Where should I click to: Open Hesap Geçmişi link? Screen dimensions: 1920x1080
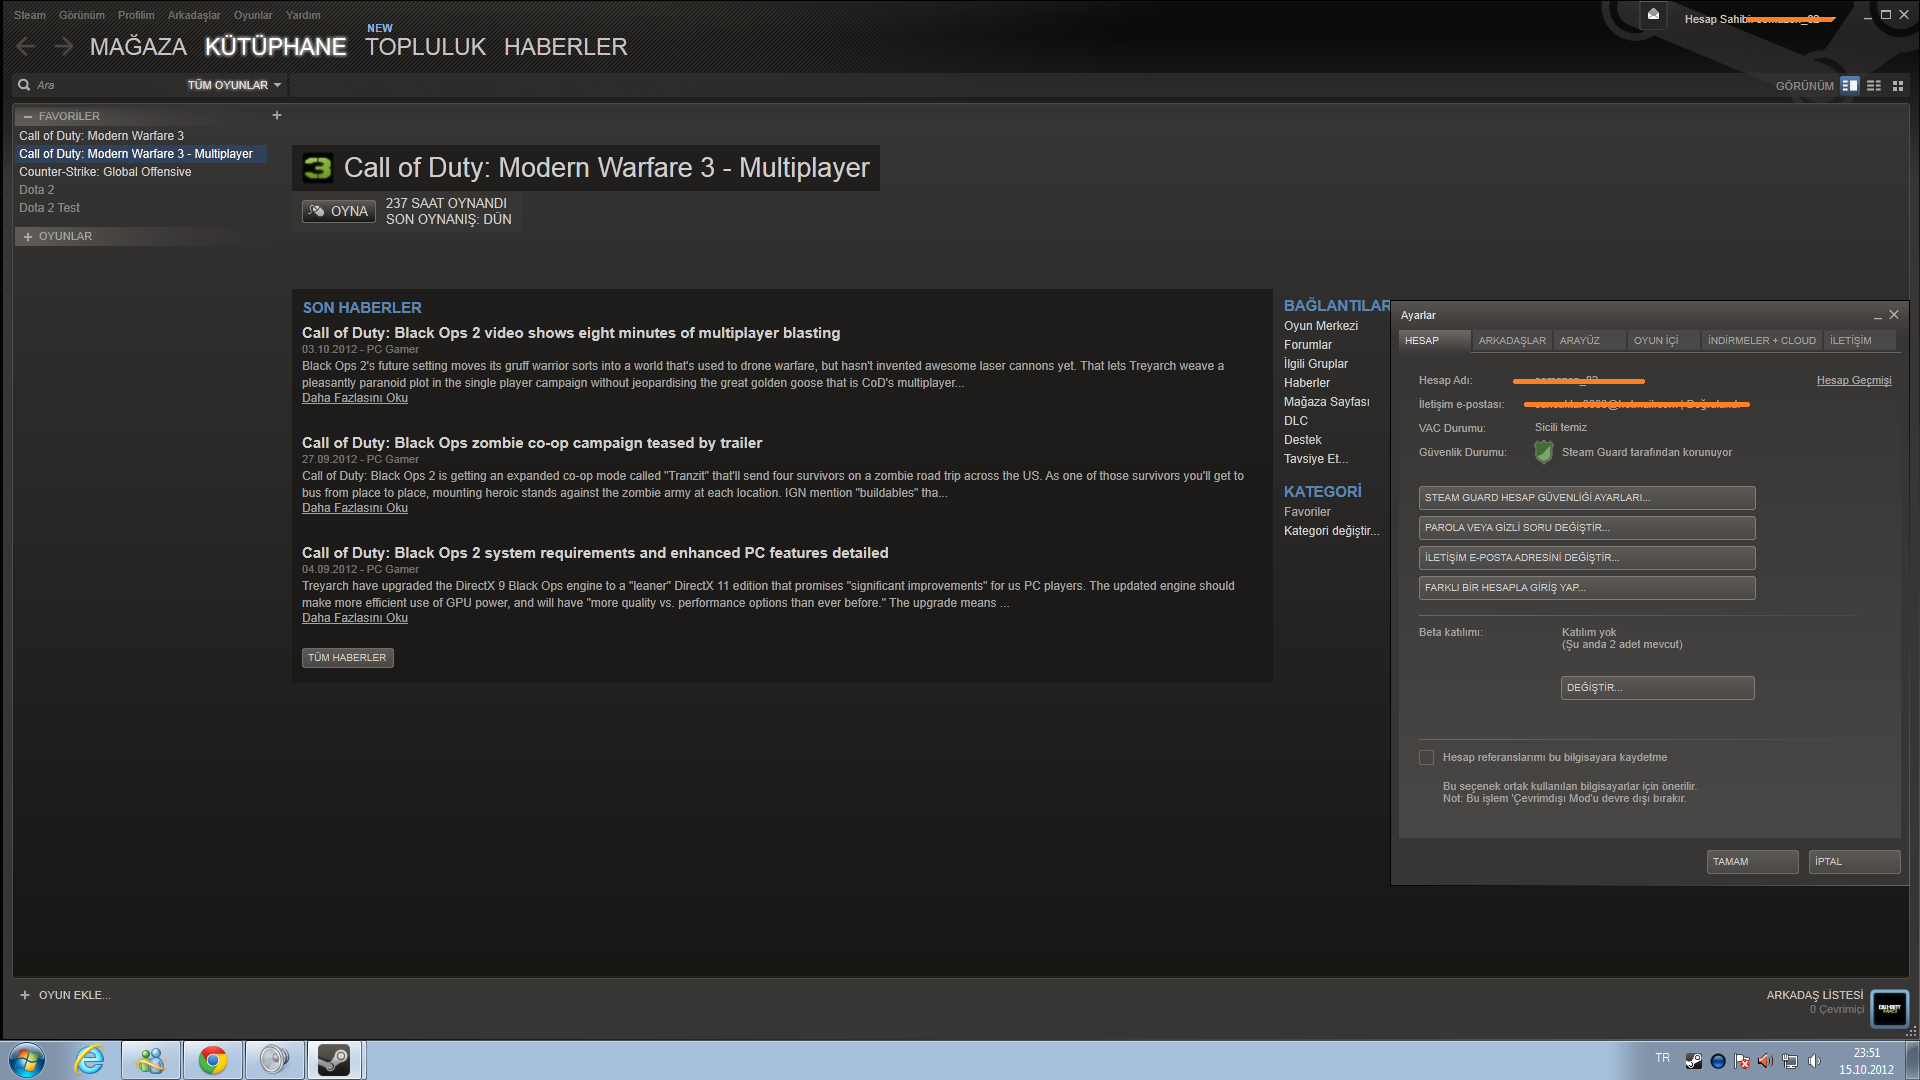pyautogui.click(x=1854, y=381)
